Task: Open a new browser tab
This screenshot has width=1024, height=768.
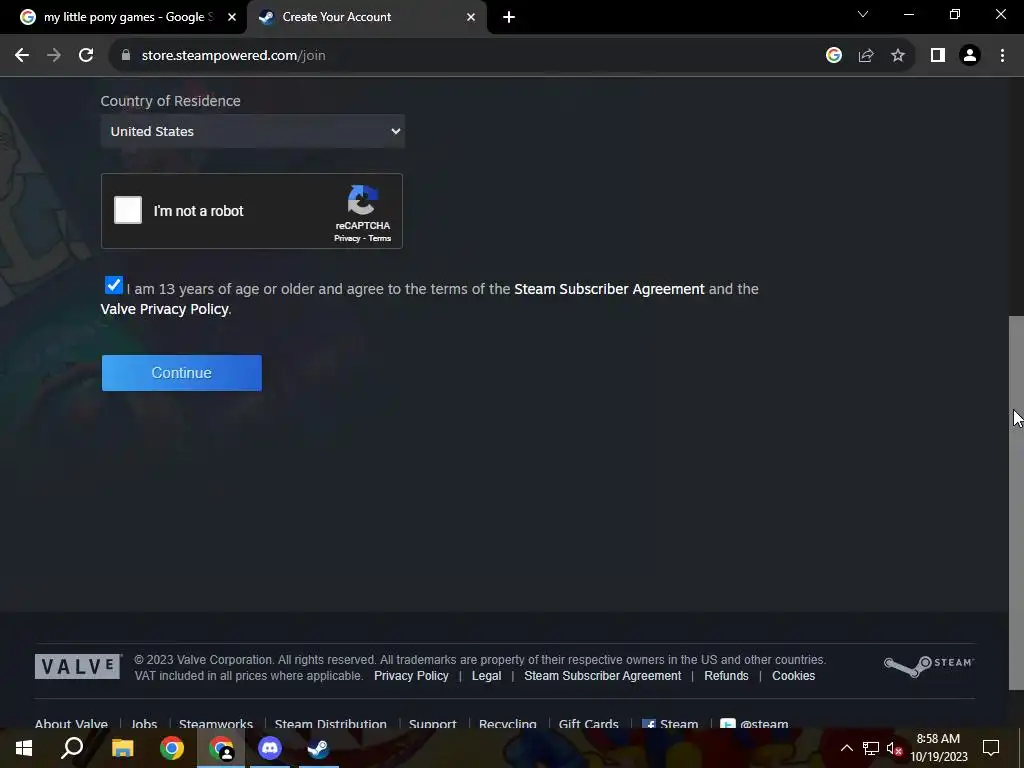Action: 509,17
